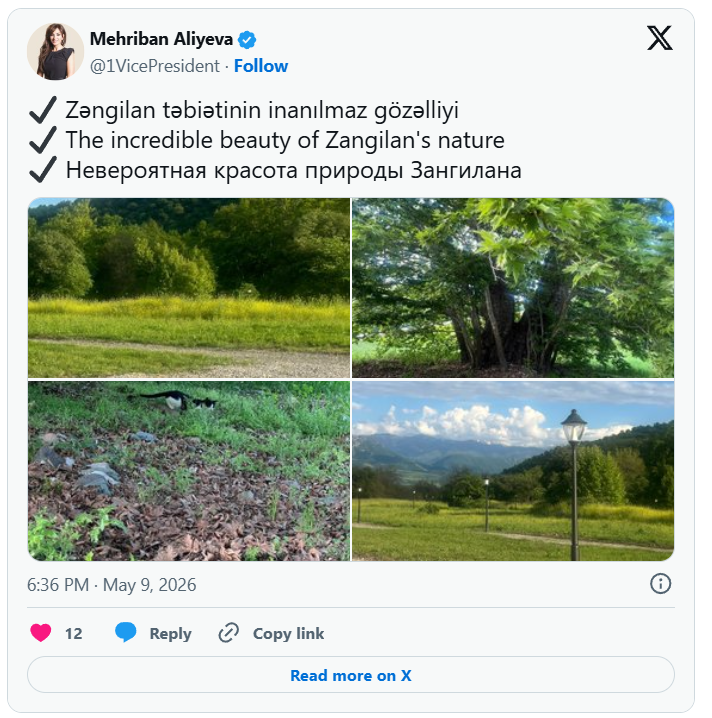The width and height of the screenshot is (712, 718).
Task: Click the copy link chain icon
Action: [228, 633]
